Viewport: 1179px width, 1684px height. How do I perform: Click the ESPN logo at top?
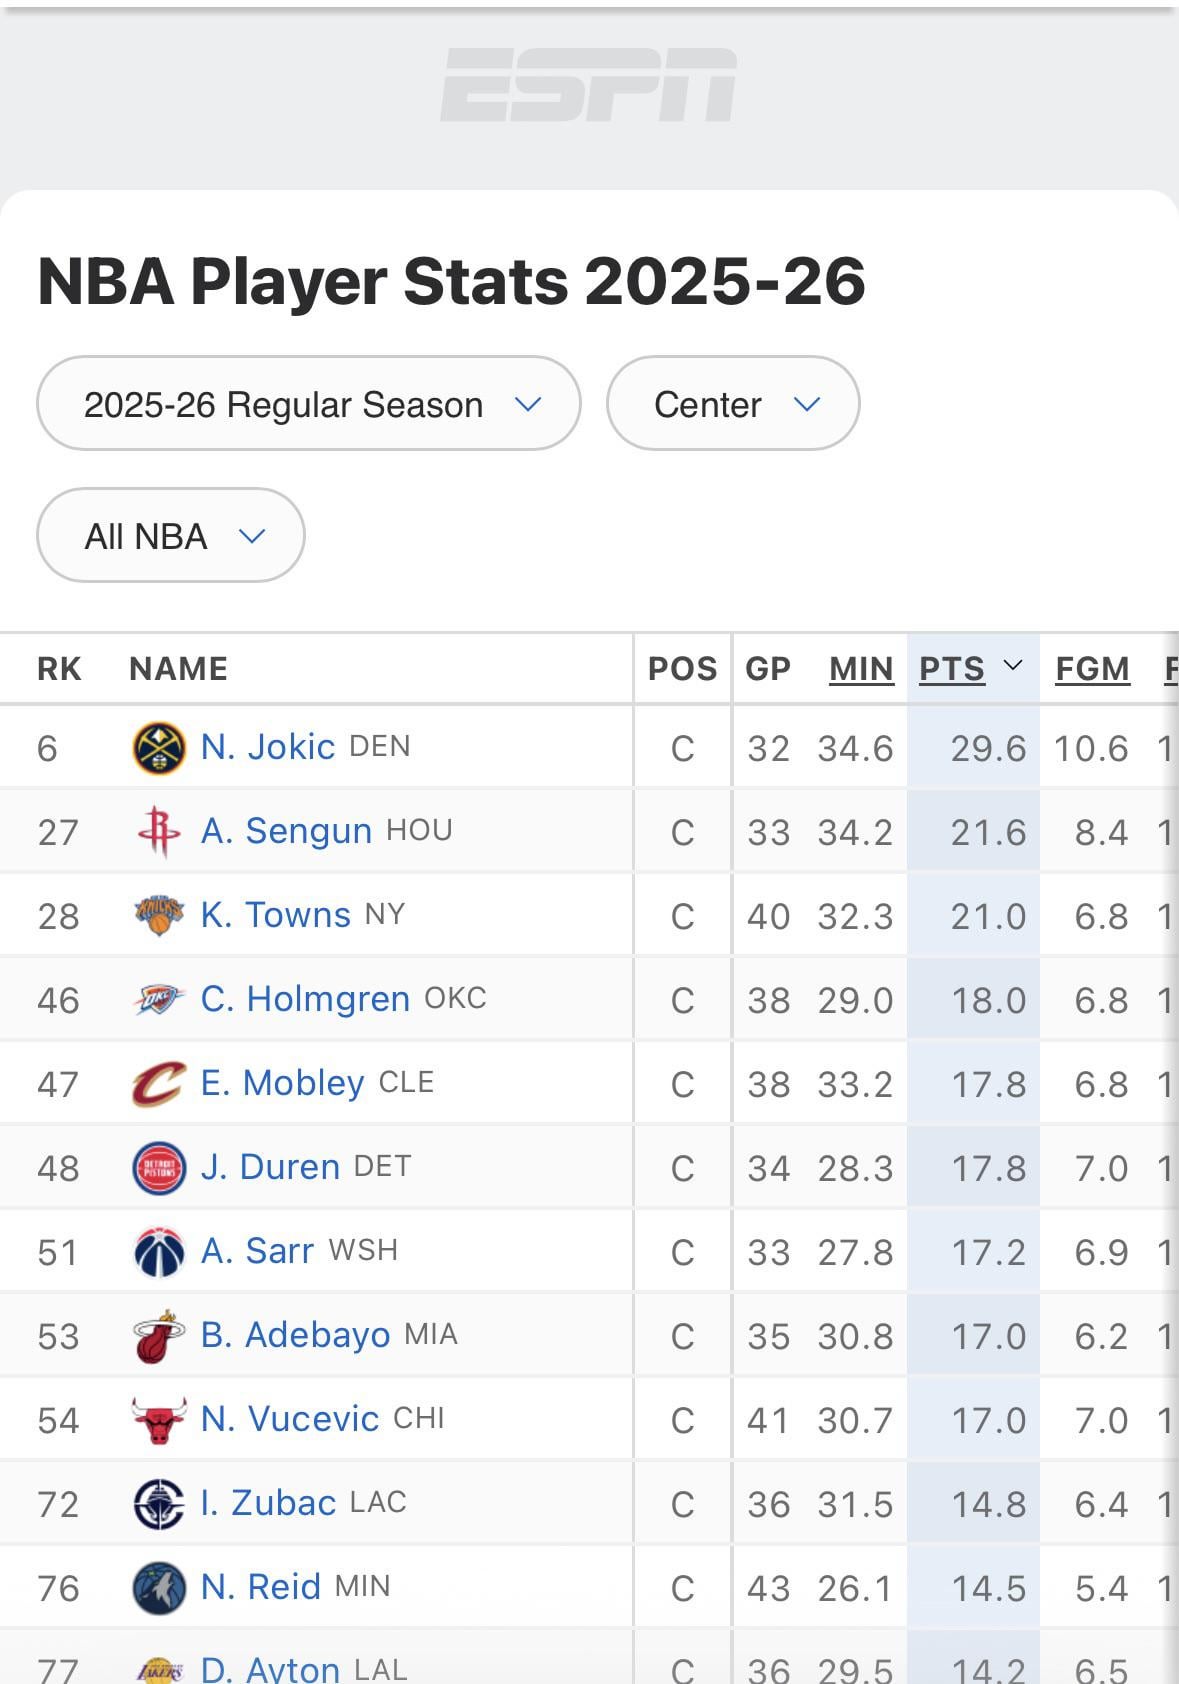pyautogui.click(x=589, y=85)
